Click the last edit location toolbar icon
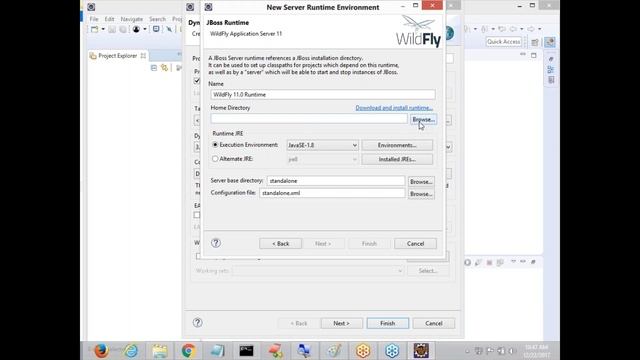The width and height of the screenshot is (640, 360). tap(502, 29)
